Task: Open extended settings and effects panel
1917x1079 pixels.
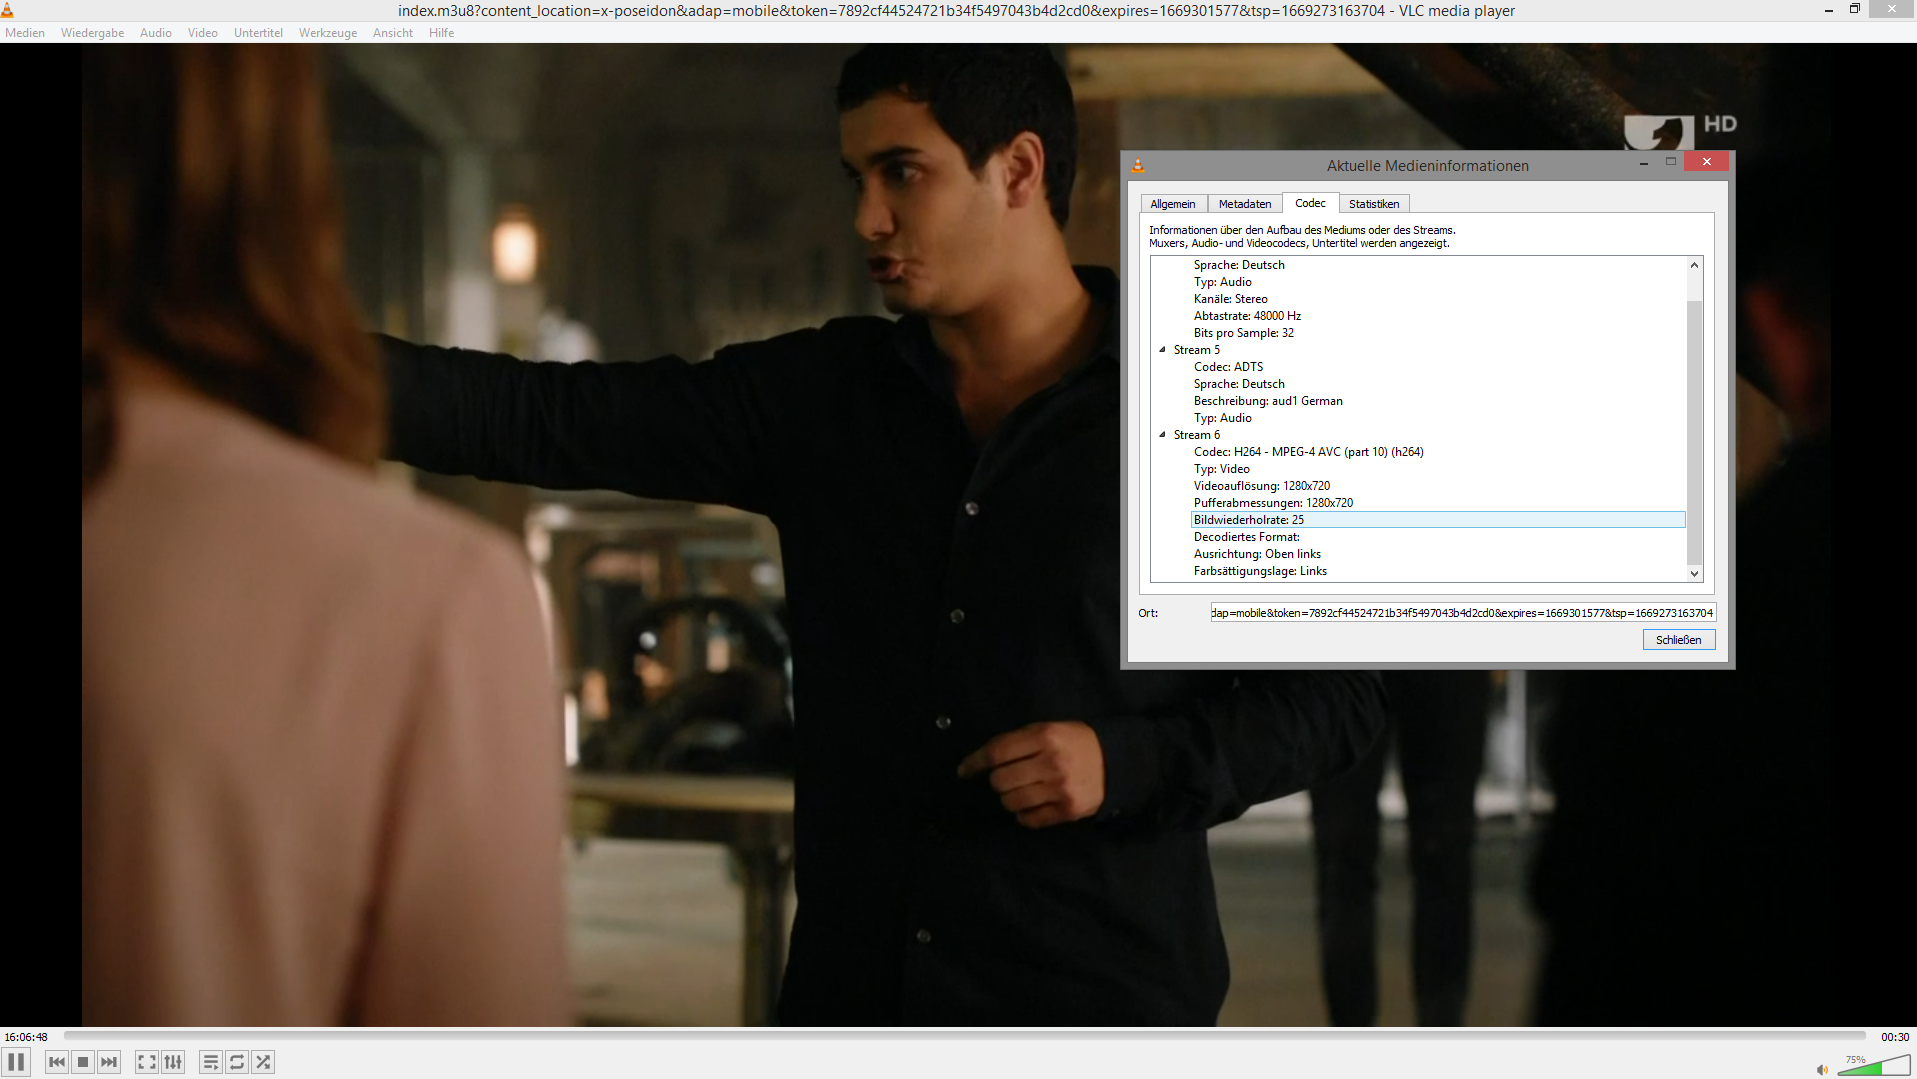Action: 173,1062
